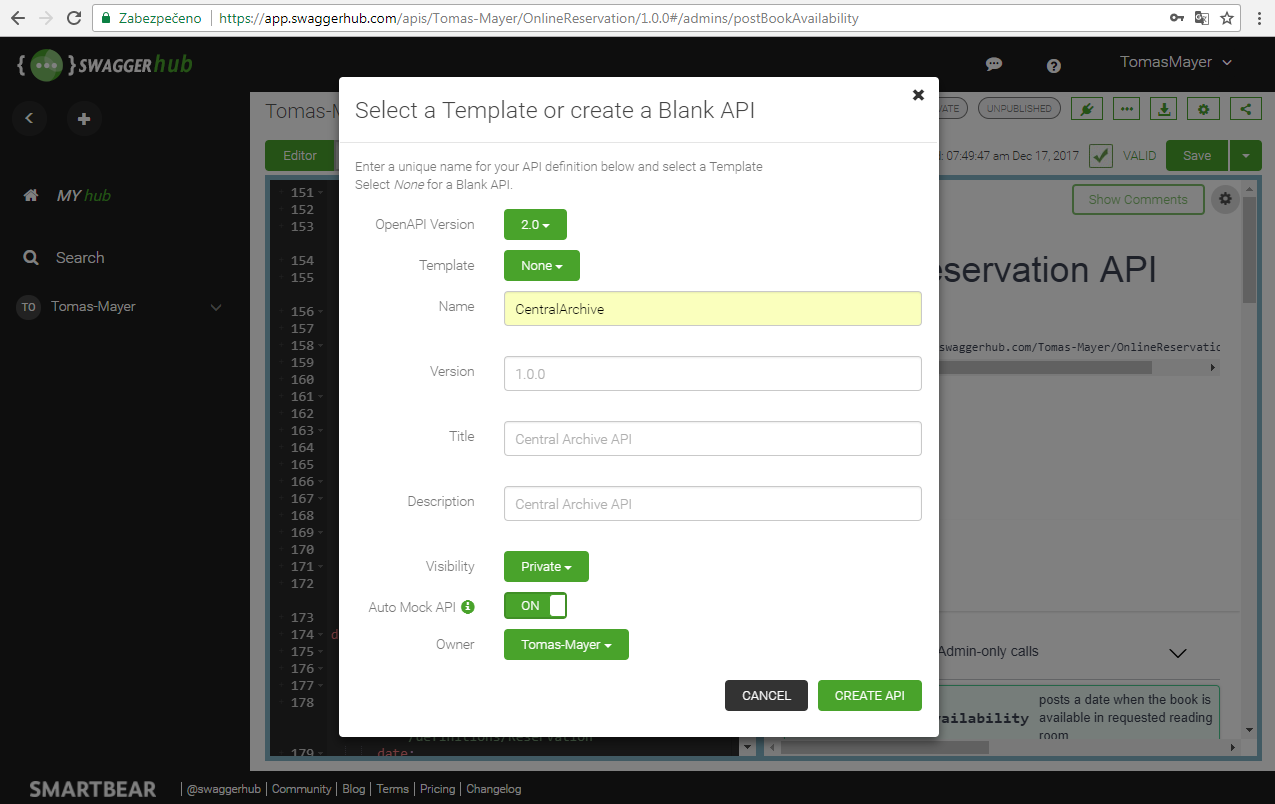Open the Owner Tomas-Mayer dropdown
The width and height of the screenshot is (1275, 804).
click(x=566, y=645)
